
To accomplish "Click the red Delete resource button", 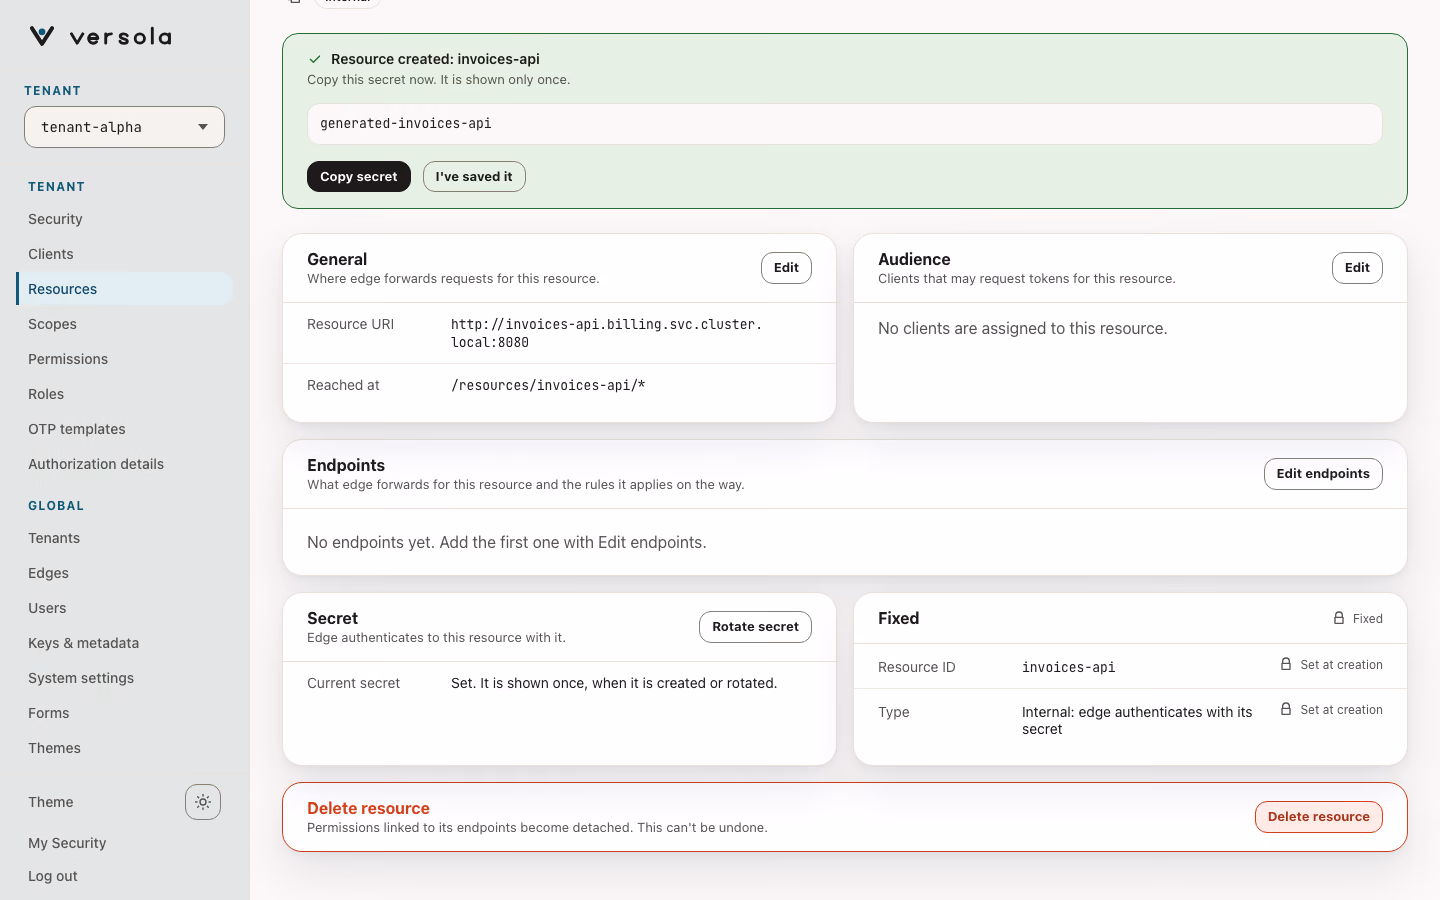I will [1319, 817].
